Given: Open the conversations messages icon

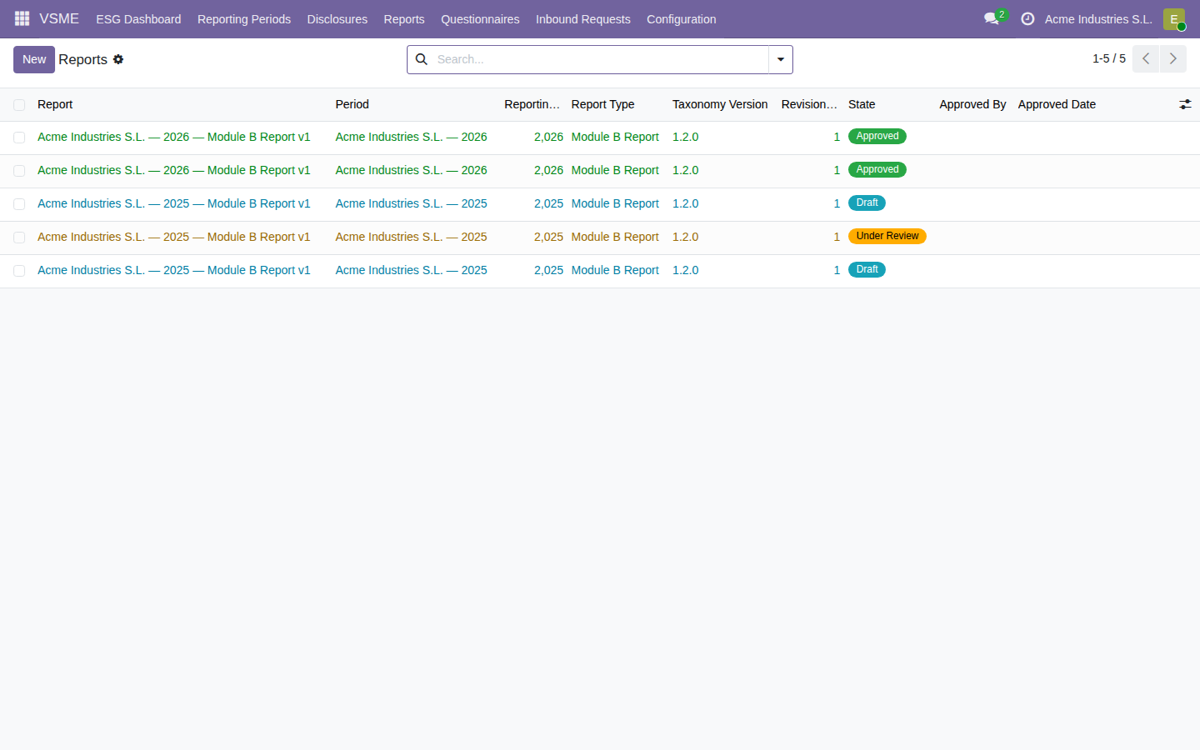Looking at the screenshot, I should (x=992, y=19).
